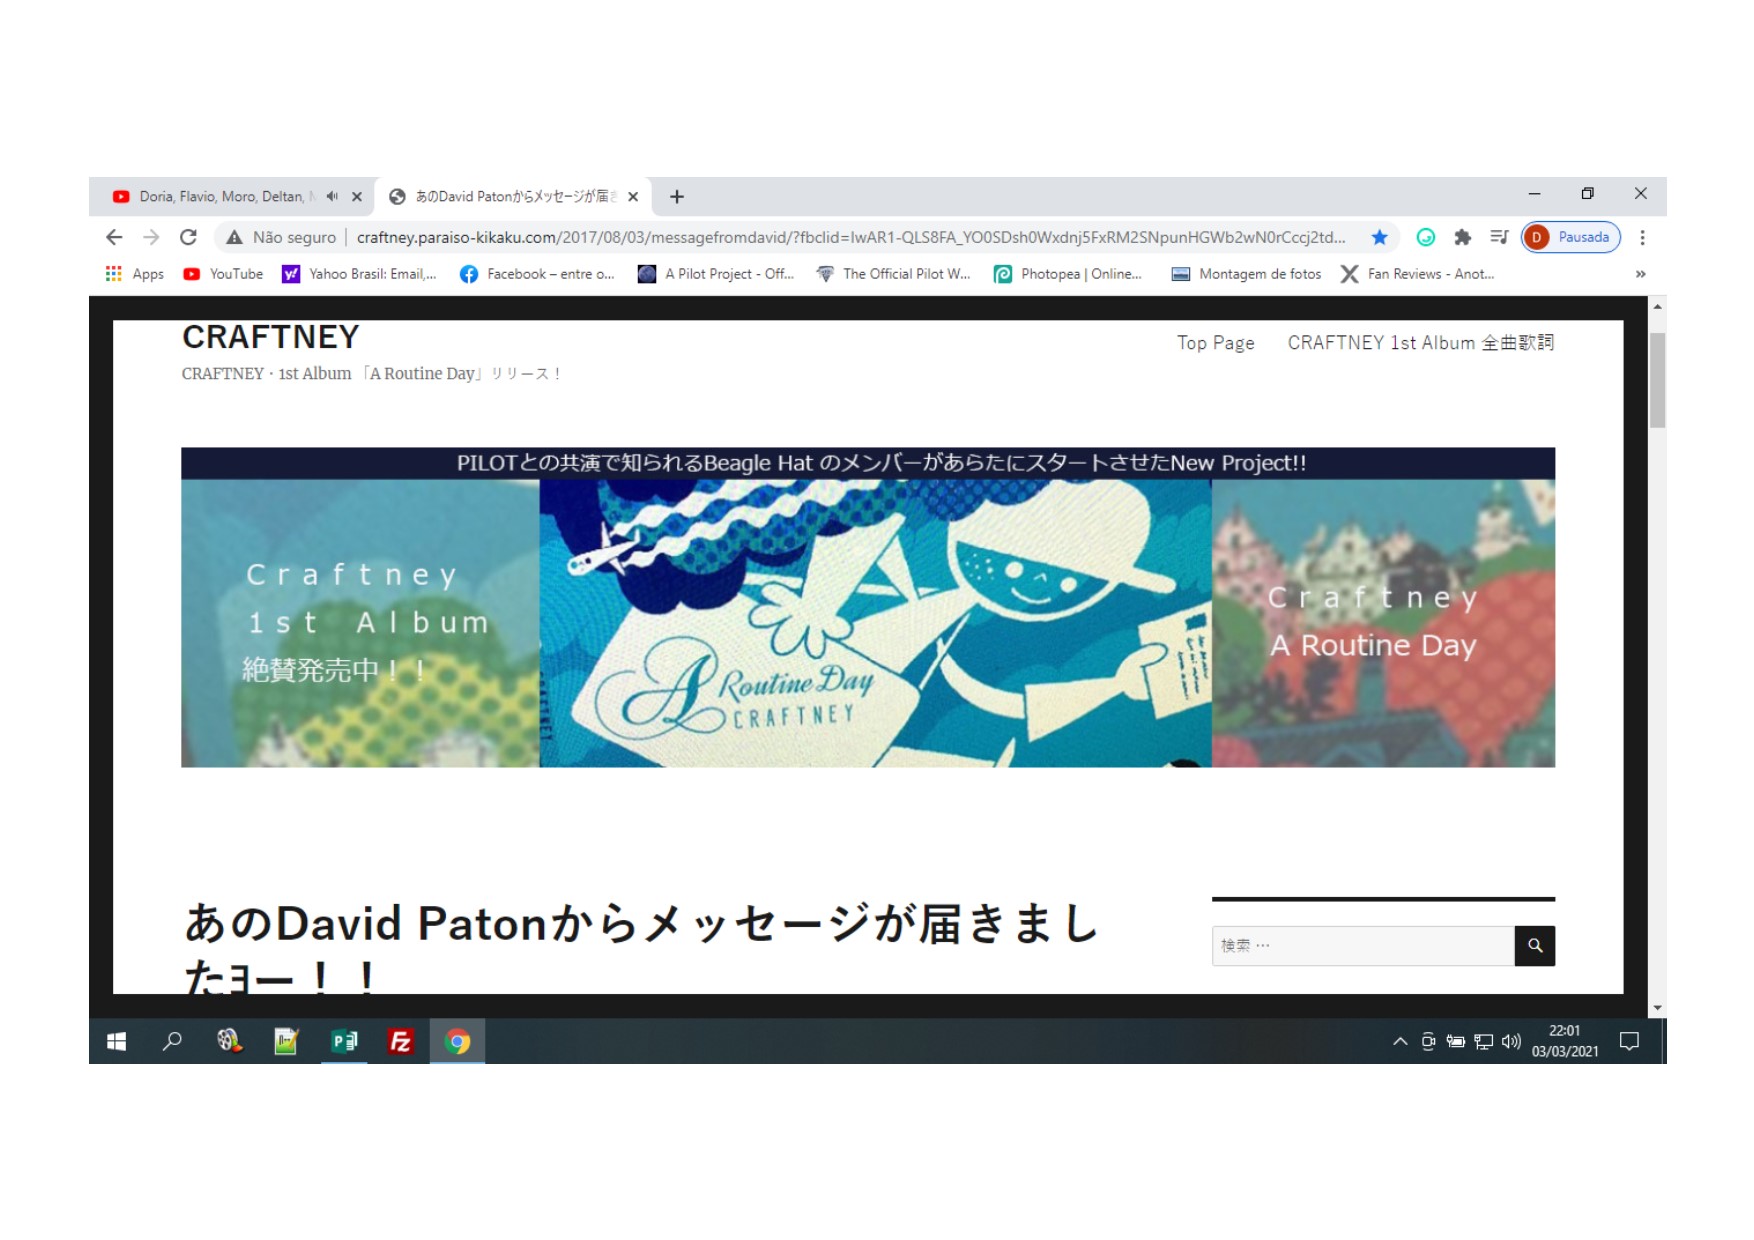Open the network icon in system tray
Viewport: 1754px width, 1240px height.
1484,1042
